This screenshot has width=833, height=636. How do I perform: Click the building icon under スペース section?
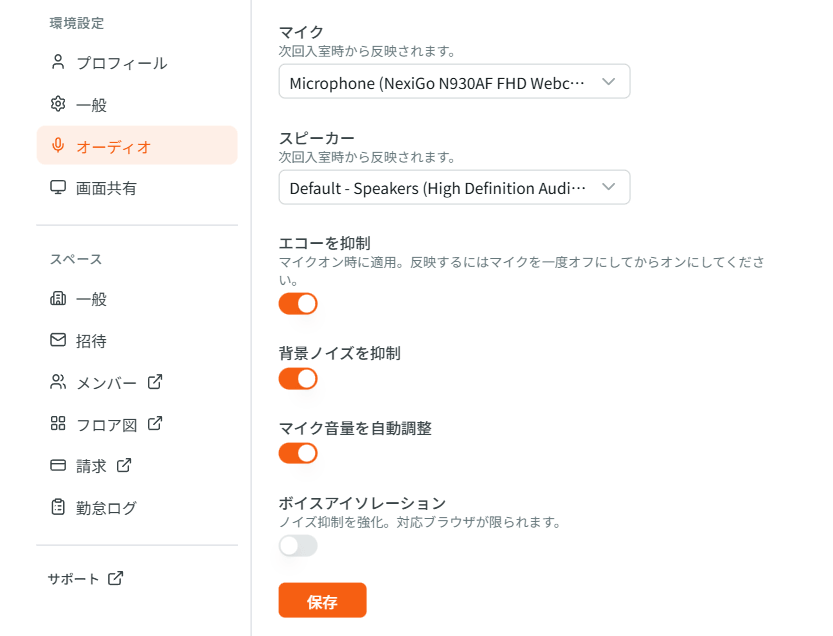(57, 298)
